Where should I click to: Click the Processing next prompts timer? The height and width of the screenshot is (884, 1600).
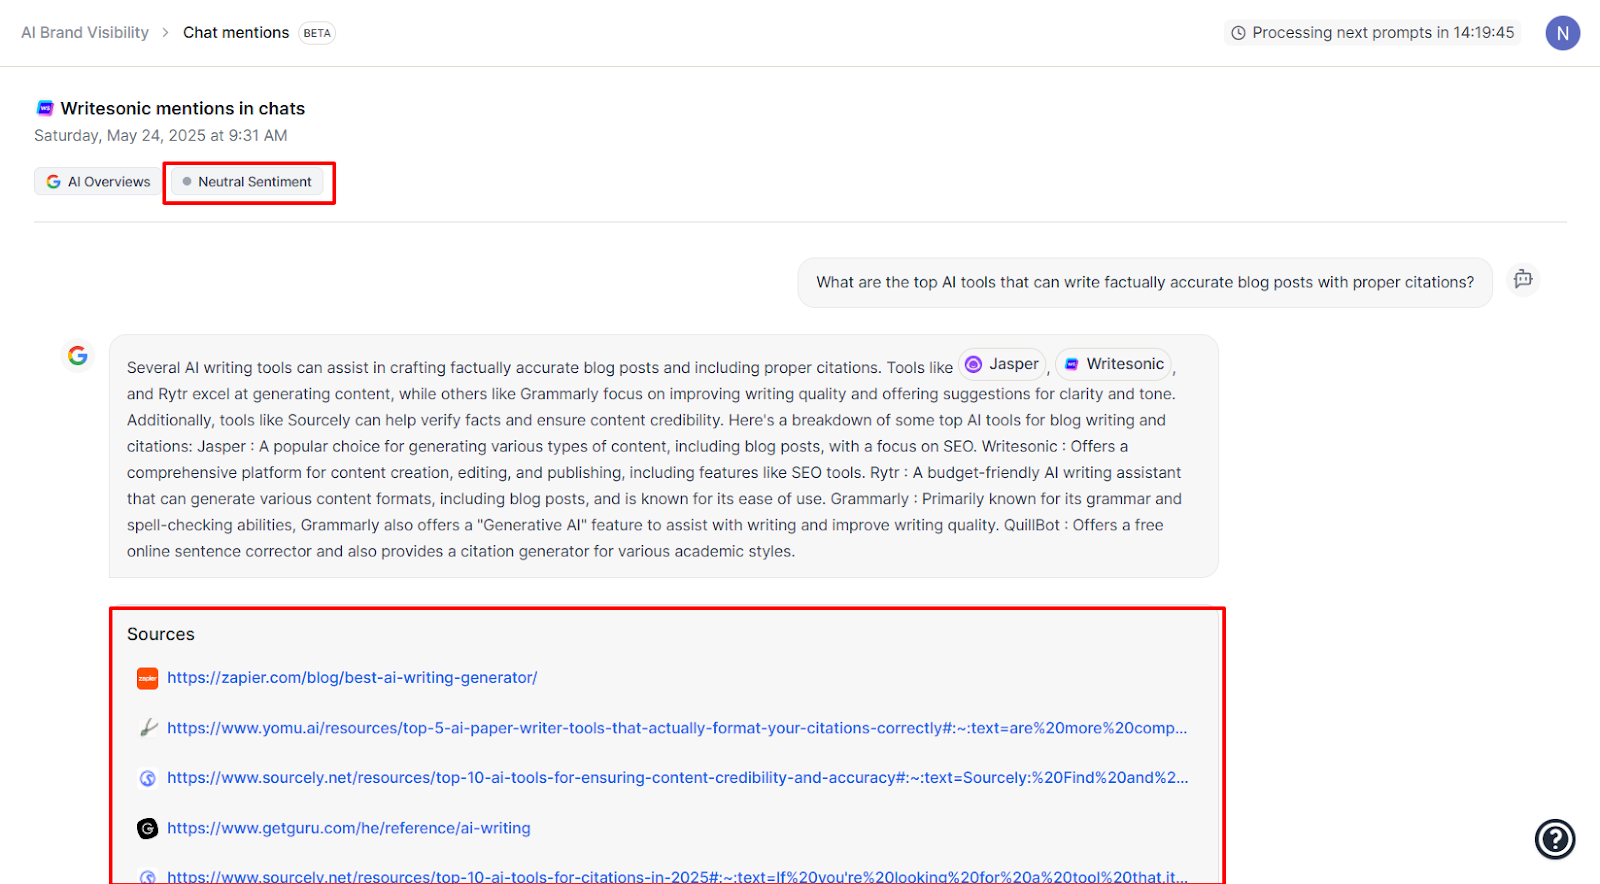(1373, 33)
